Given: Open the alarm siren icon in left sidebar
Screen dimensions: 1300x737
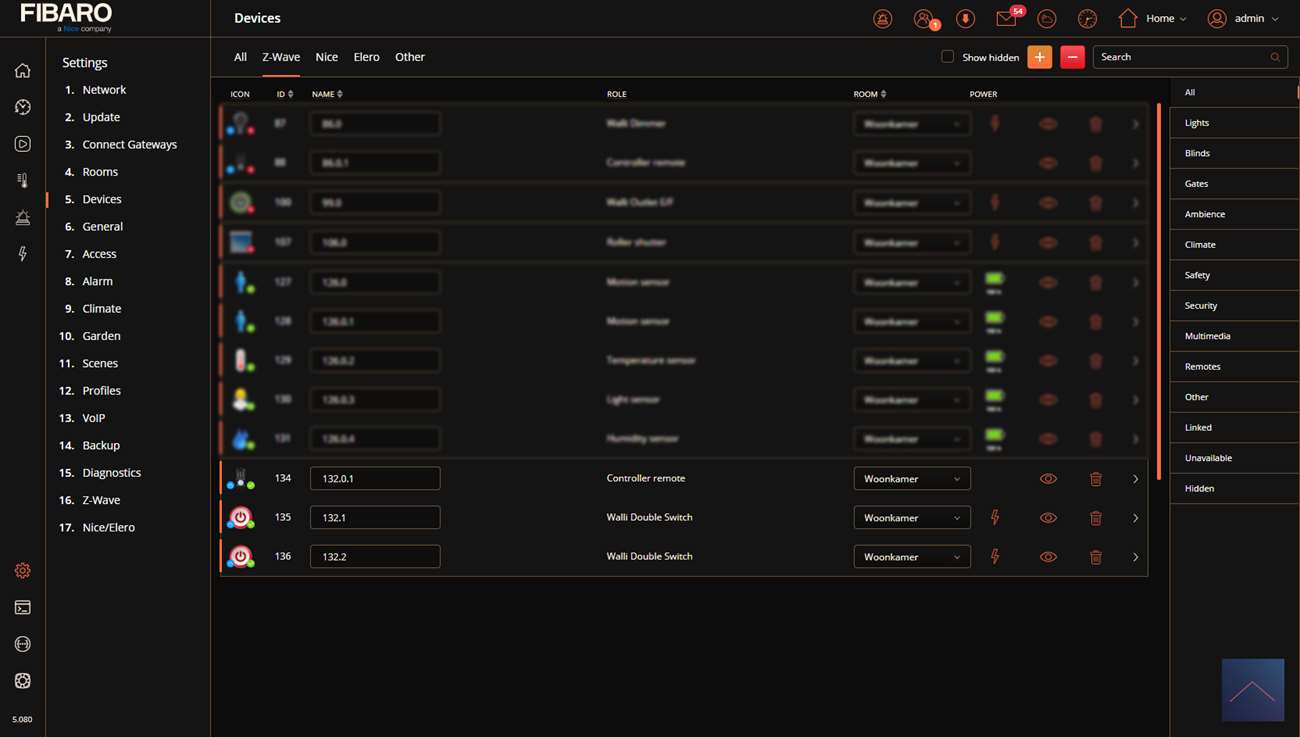Looking at the screenshot, I should pyautogui.click(x=22, y=218).
